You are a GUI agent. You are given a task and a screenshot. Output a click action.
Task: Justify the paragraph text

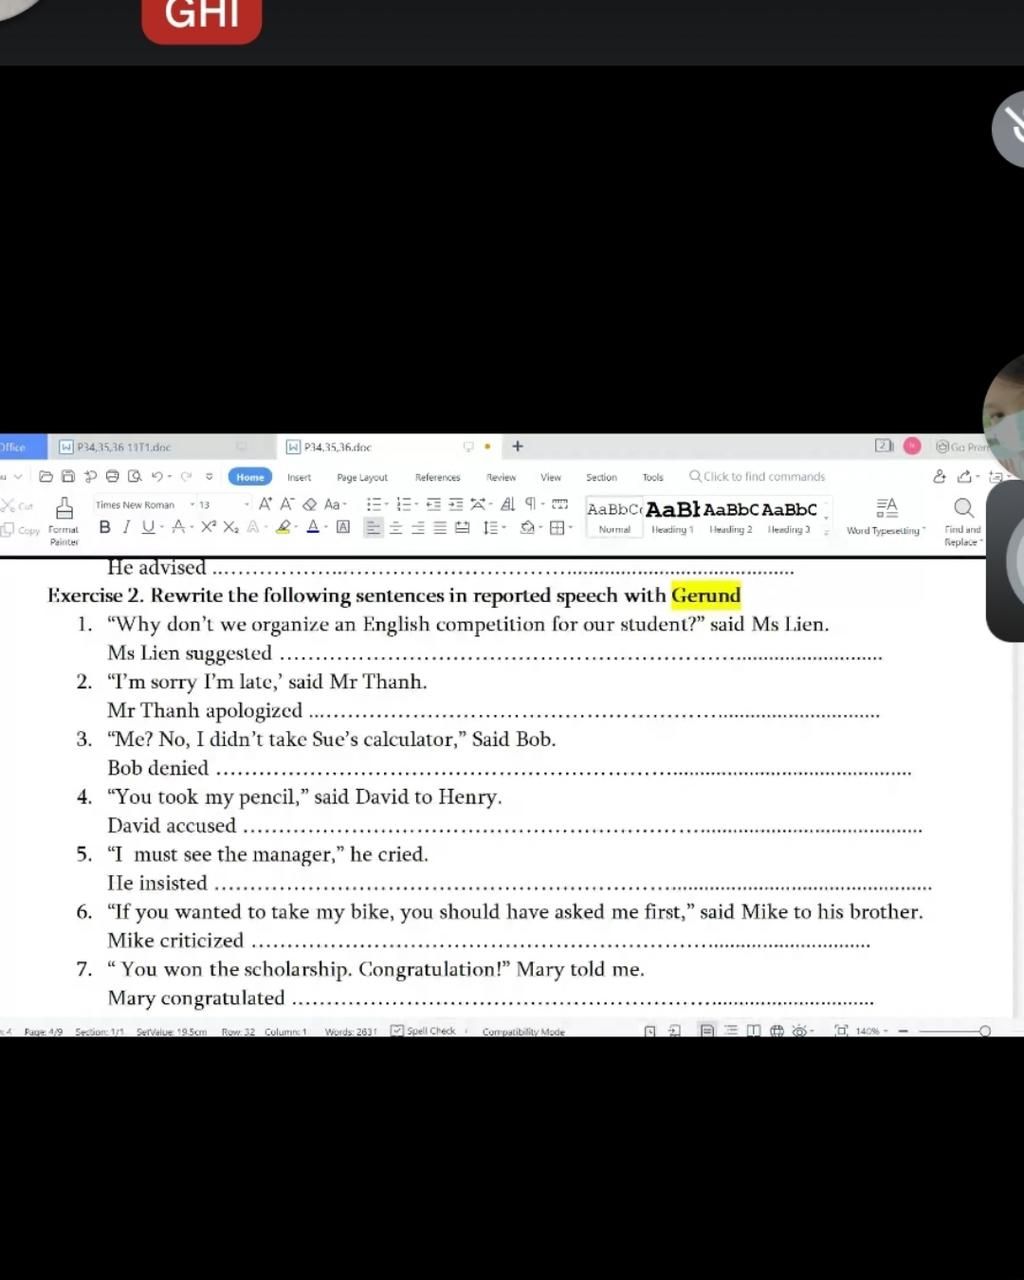tap(440, 527)
